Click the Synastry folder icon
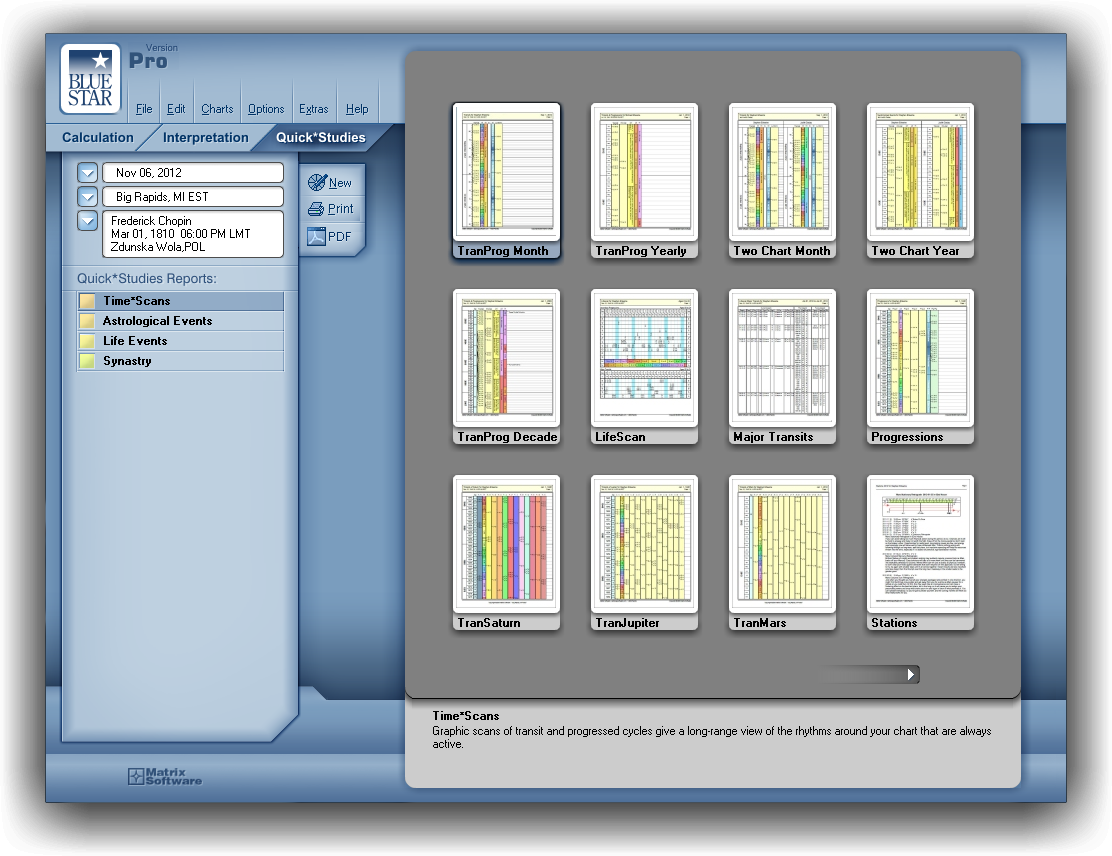The height and width of the screenshot is (856, 1112). [x=87, y=360]
